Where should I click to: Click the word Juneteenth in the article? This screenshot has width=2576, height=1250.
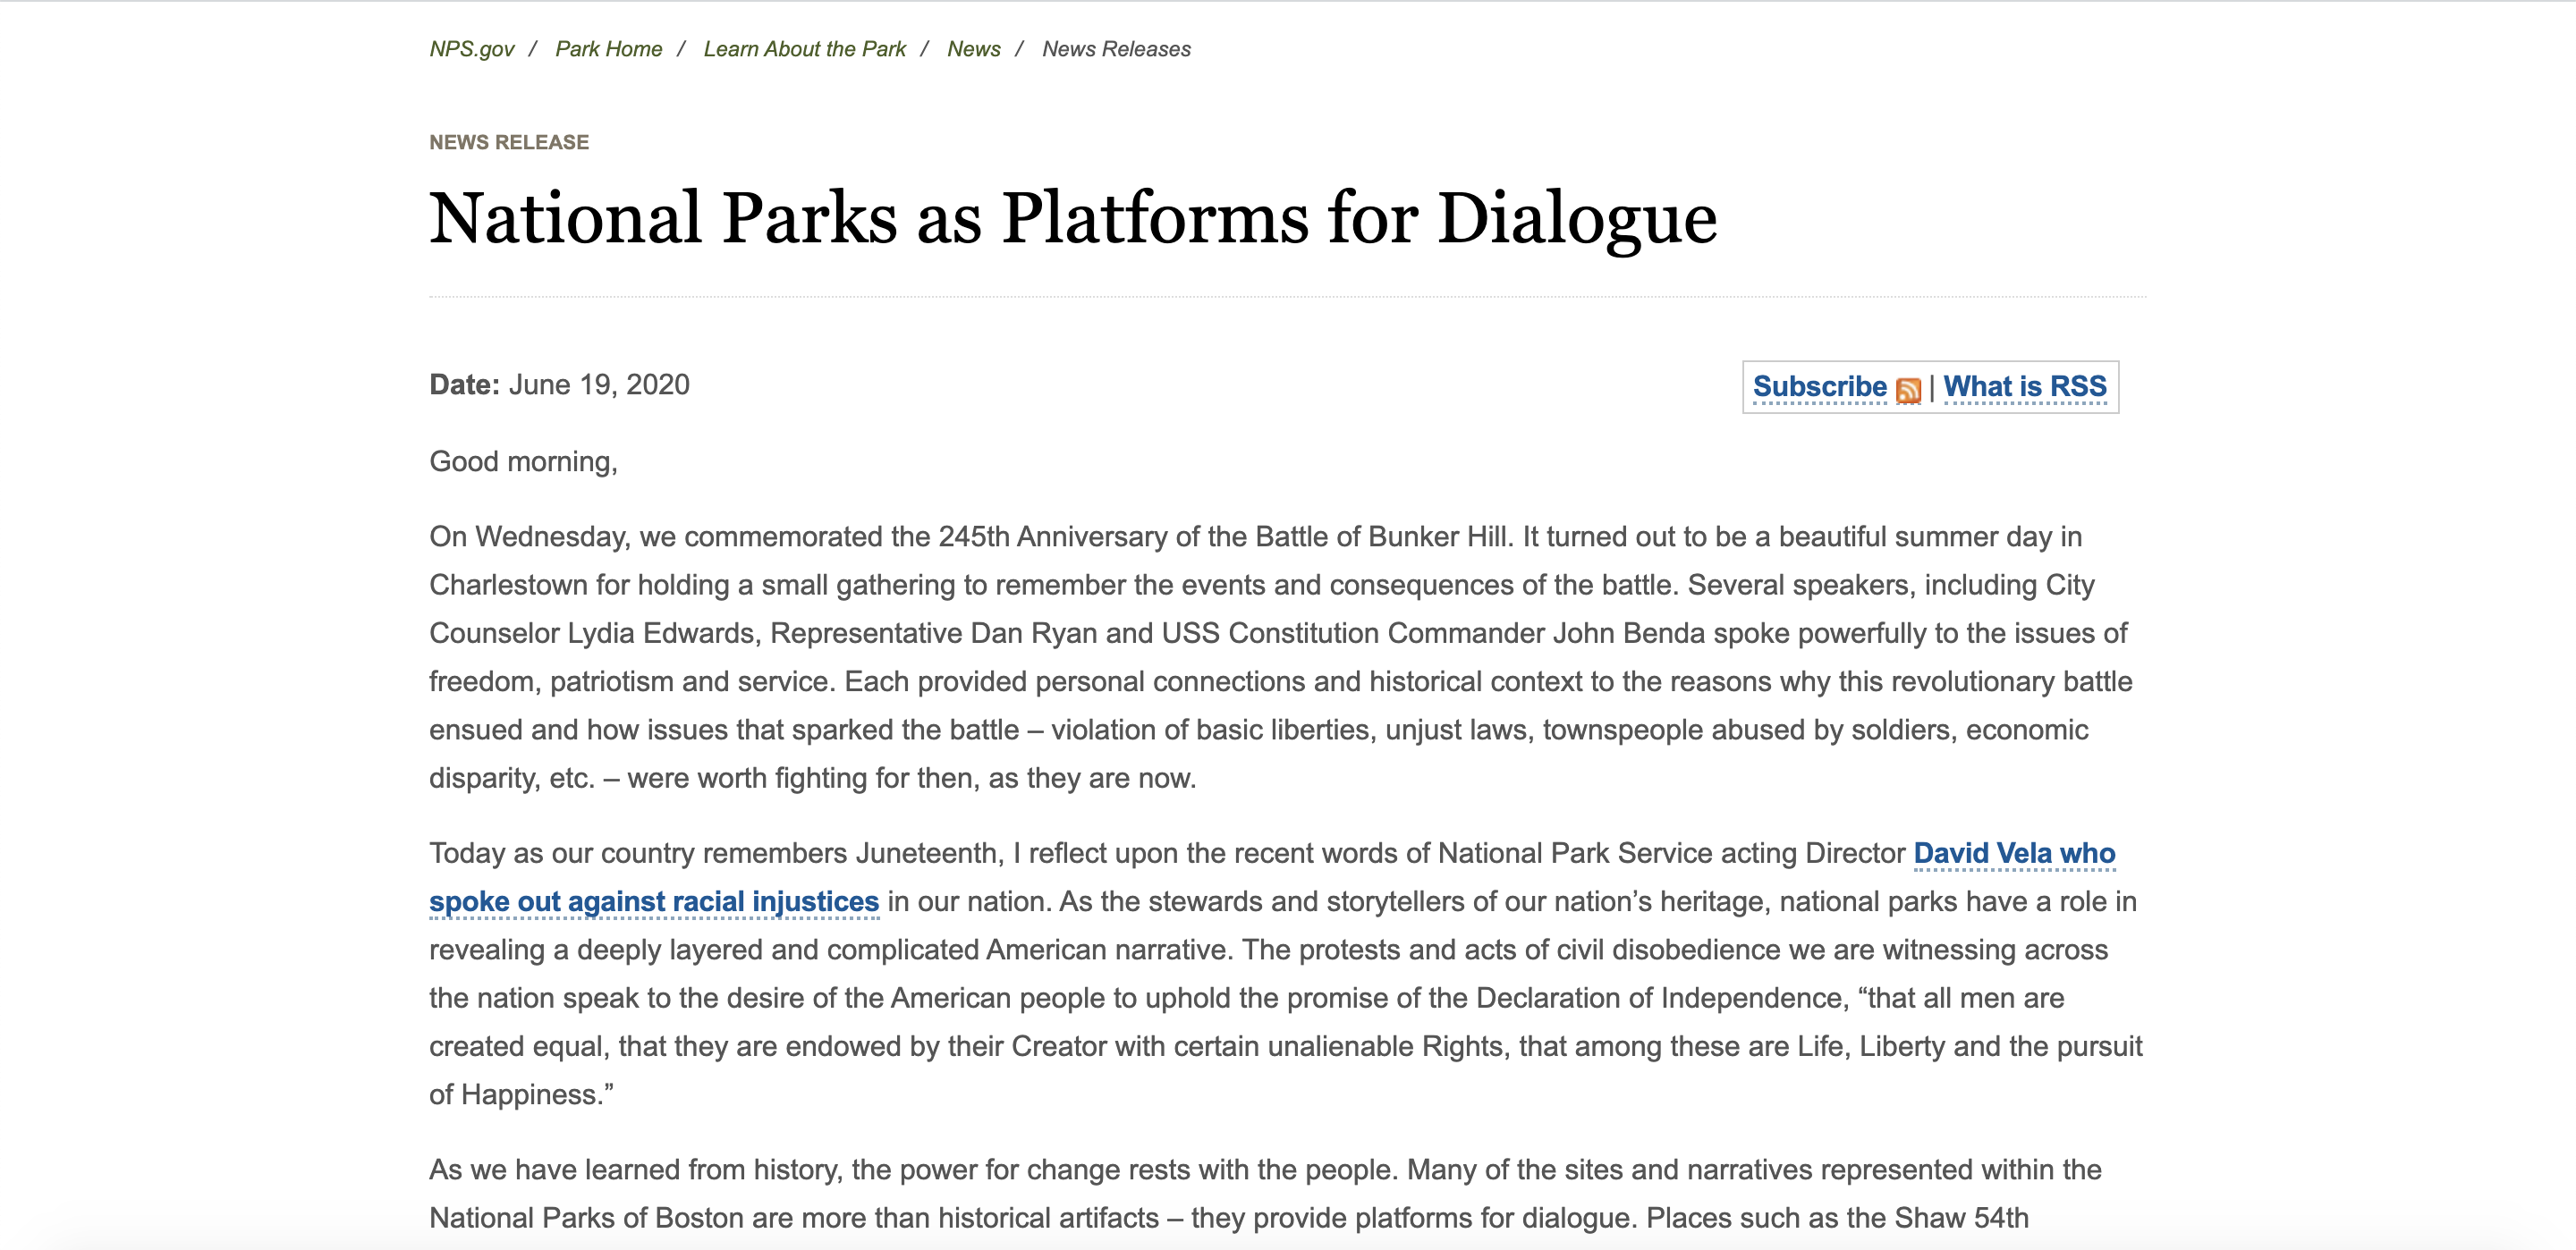(926, 853)
